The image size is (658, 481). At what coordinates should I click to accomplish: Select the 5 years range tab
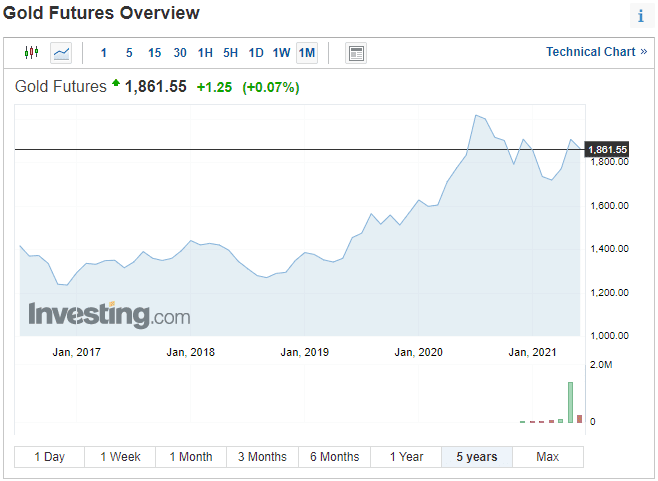tap(477, 457)
